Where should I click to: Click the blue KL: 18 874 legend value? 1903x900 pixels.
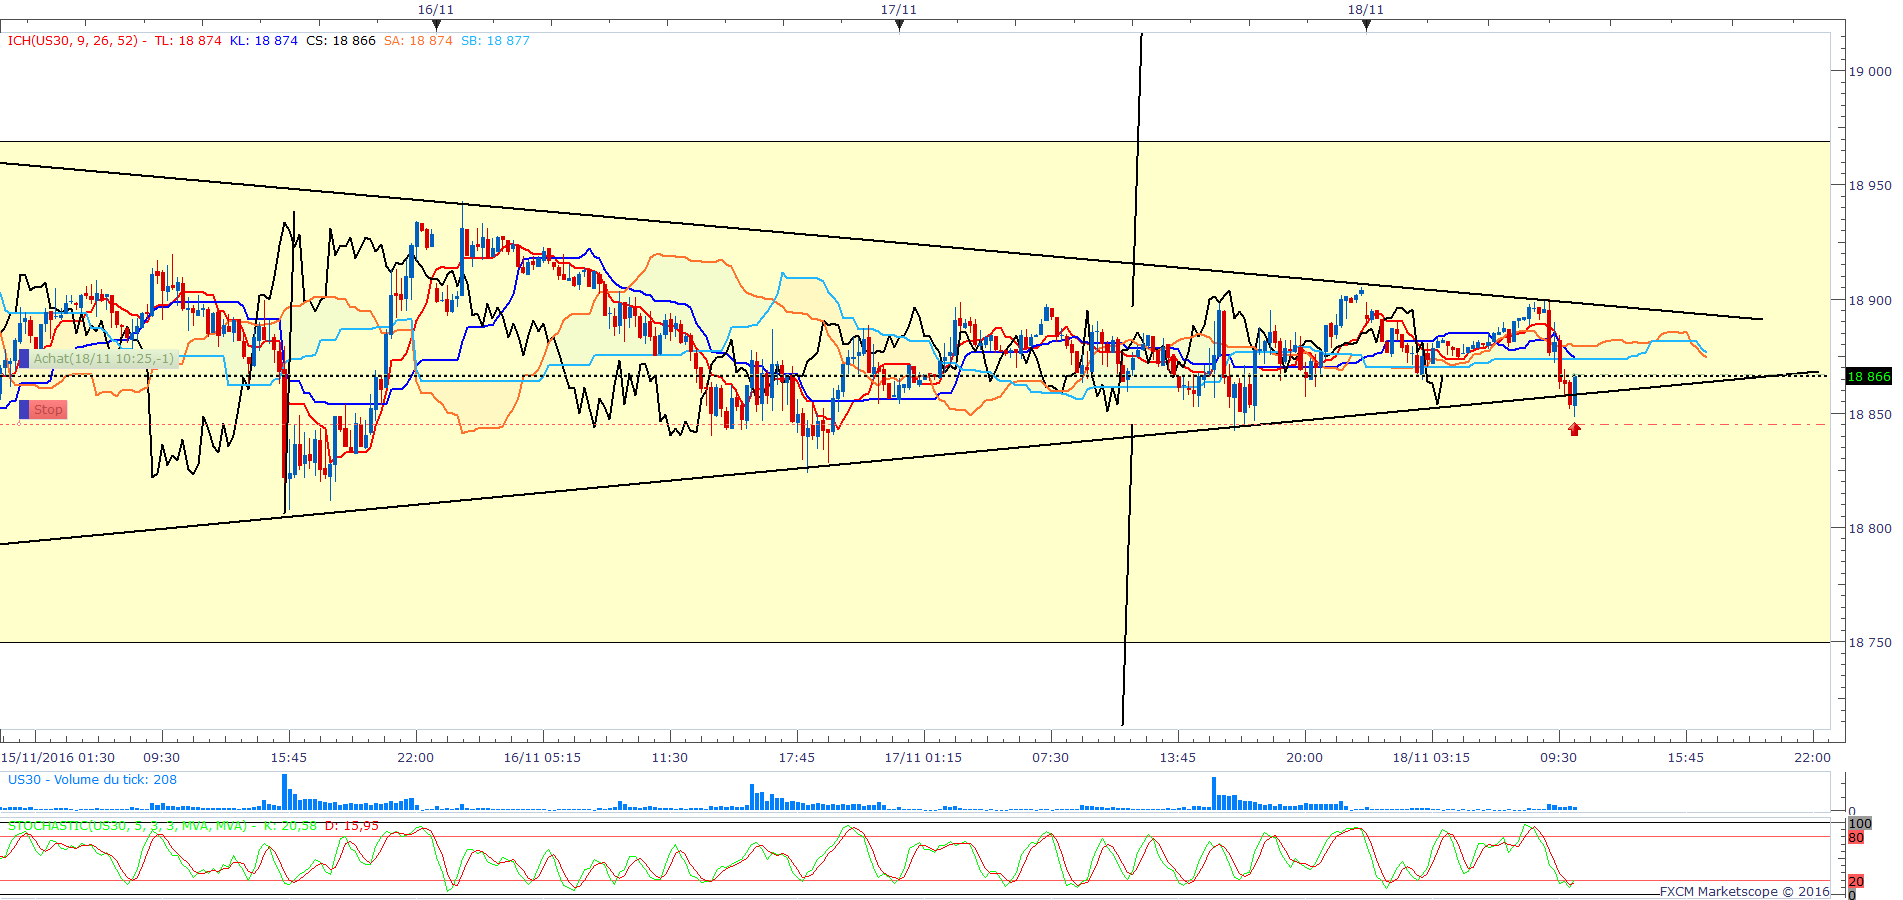coord(264,41)
